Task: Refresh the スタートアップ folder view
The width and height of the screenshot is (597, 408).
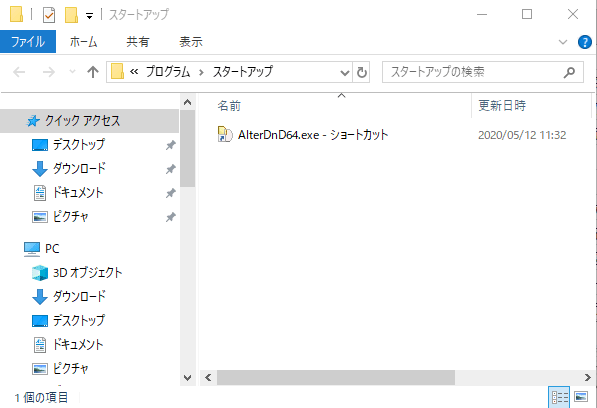Action: (x=362, y=72)
